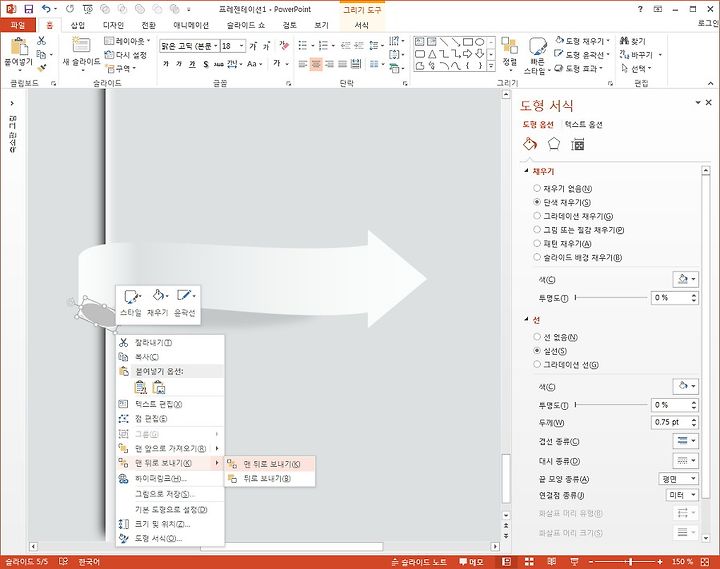Click Shape Fill (도형 채우기) button

coord(582,41)
